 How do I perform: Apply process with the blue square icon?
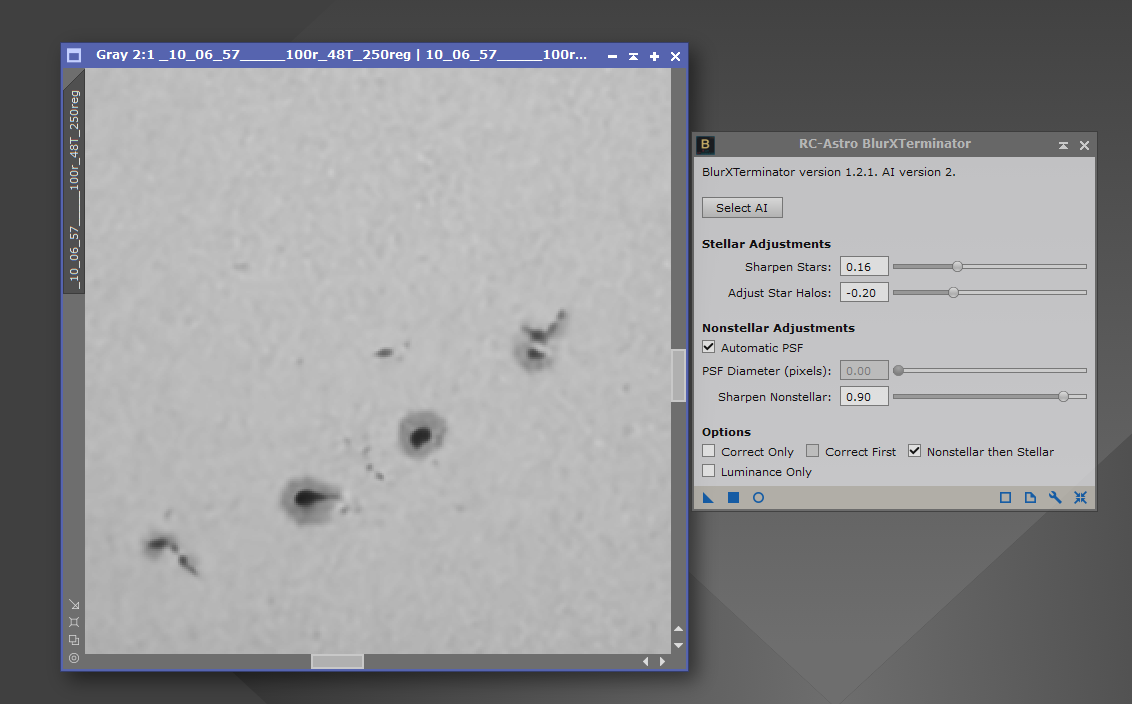coord(733,498)
